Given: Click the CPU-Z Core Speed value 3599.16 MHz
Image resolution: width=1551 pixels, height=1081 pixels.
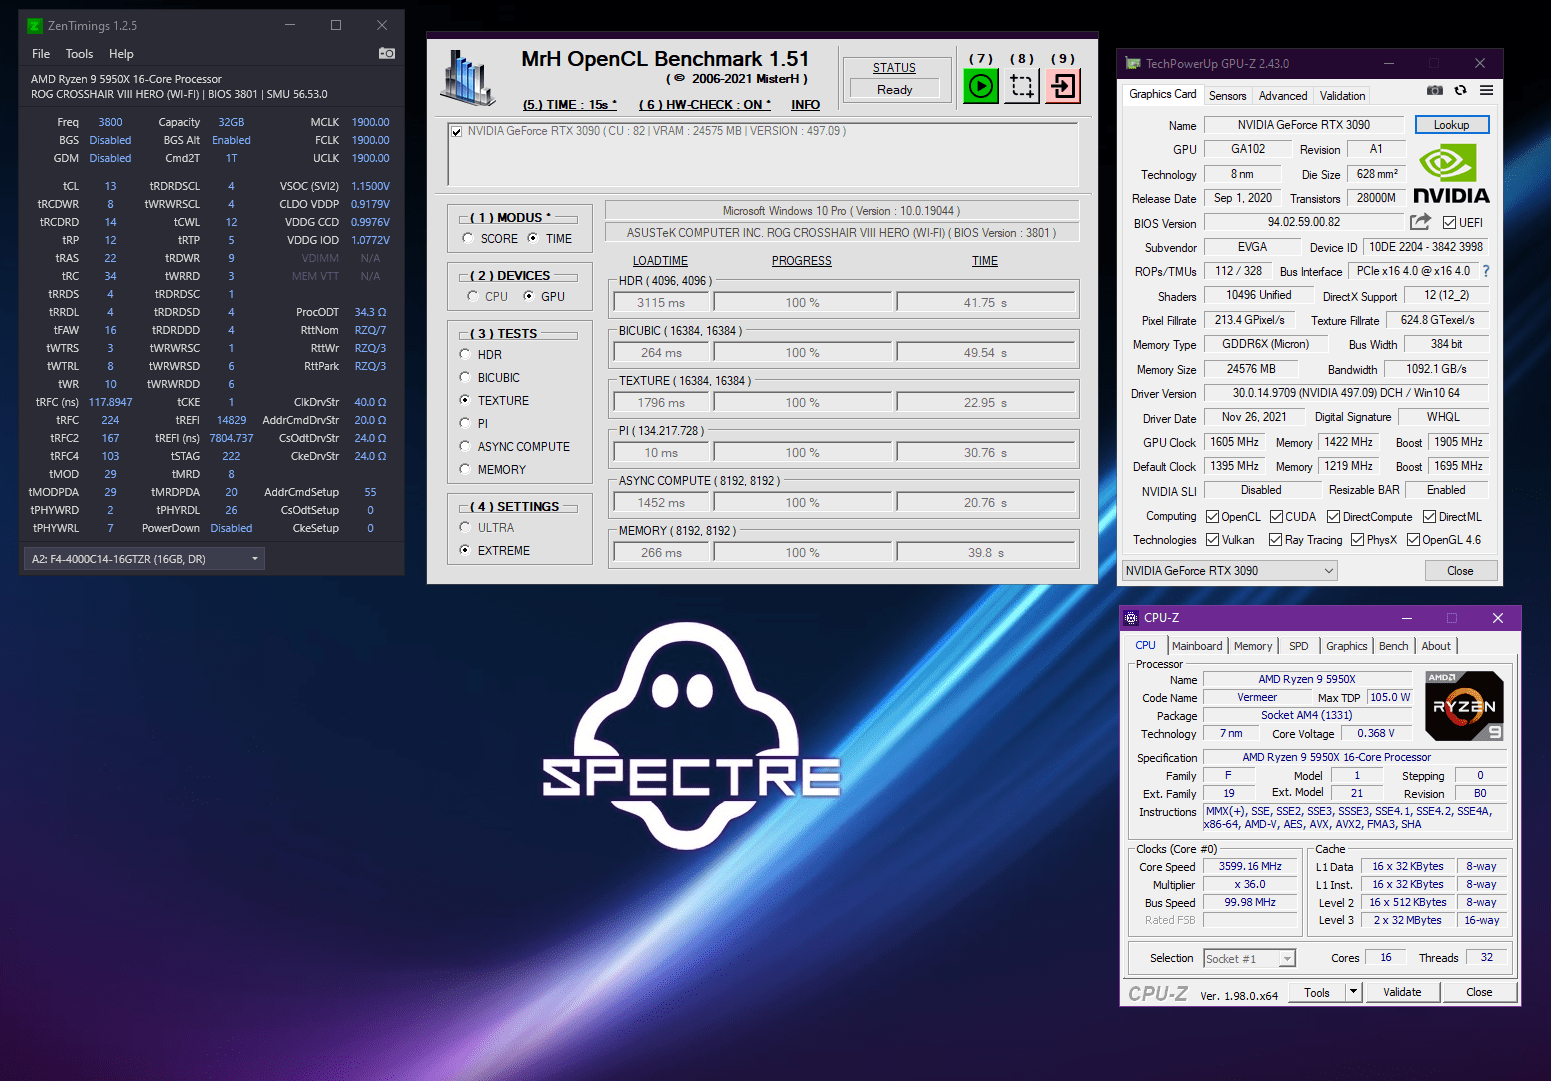Looking at the screenshot, I should pyautogui.click(x=1250, y=866).
